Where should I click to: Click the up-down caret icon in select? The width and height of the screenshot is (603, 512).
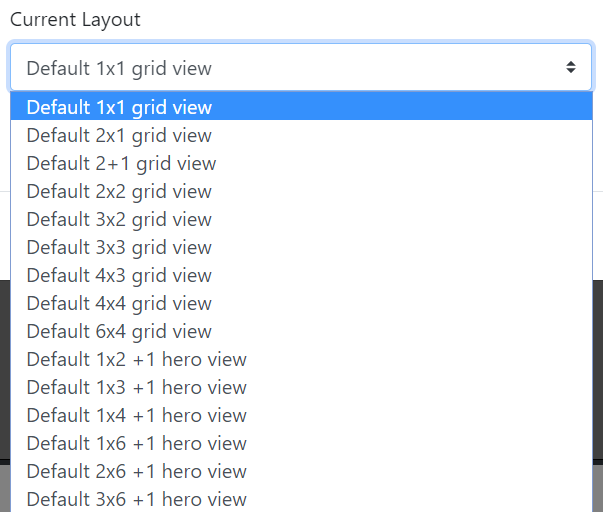pyautogui.click(x=570, y=68)
